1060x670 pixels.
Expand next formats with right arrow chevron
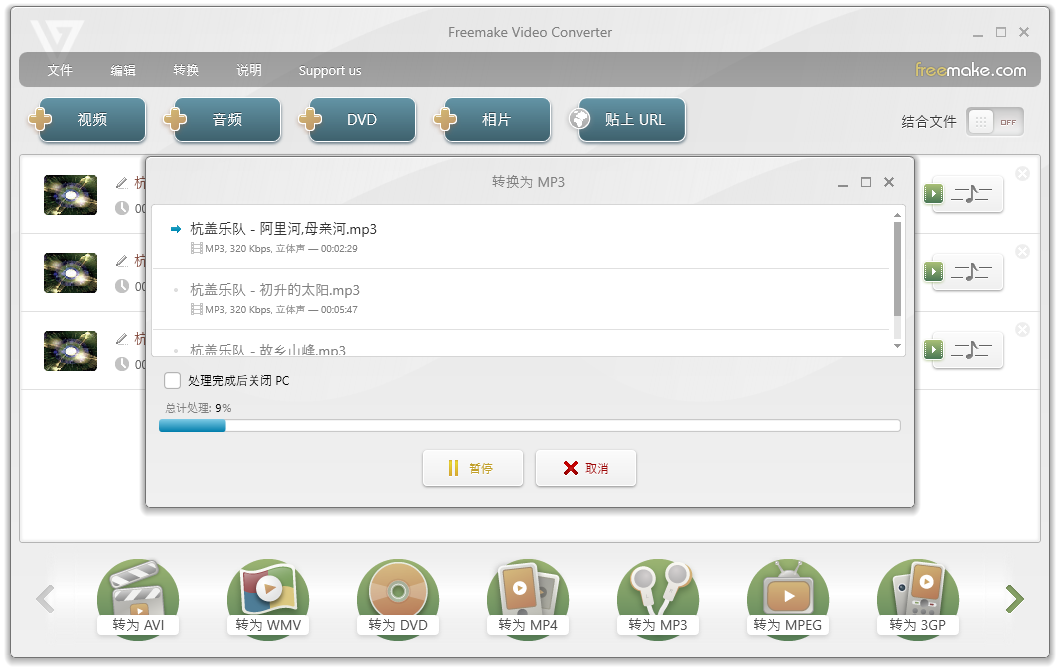tap(1014, 598)
